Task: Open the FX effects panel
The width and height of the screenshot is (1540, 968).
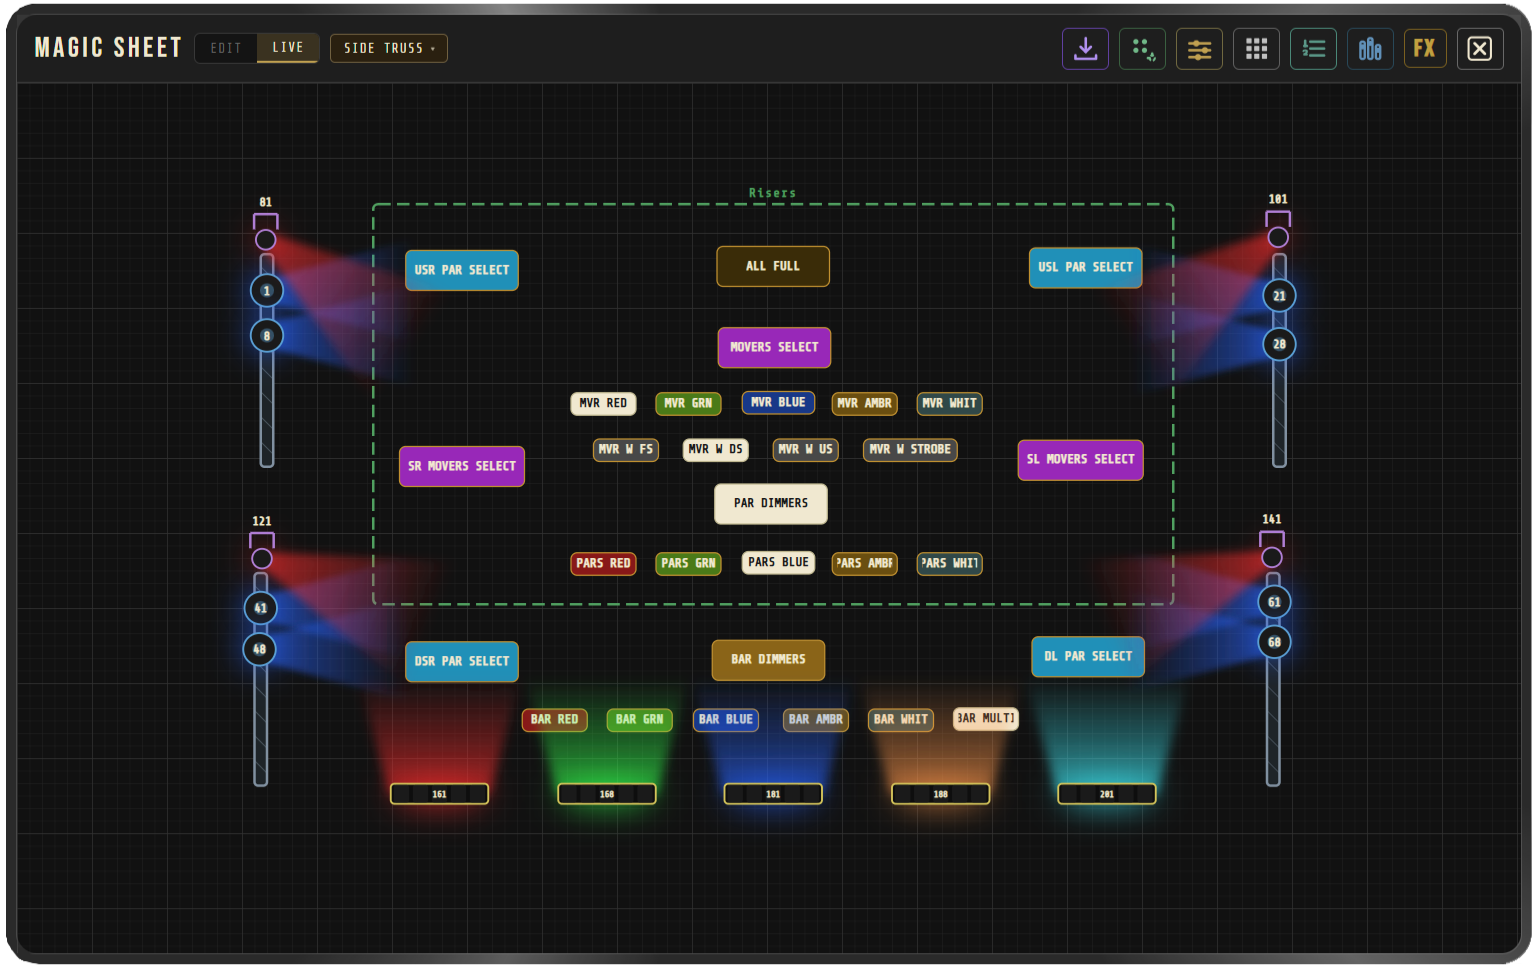Action: [x=1425, y=48]
